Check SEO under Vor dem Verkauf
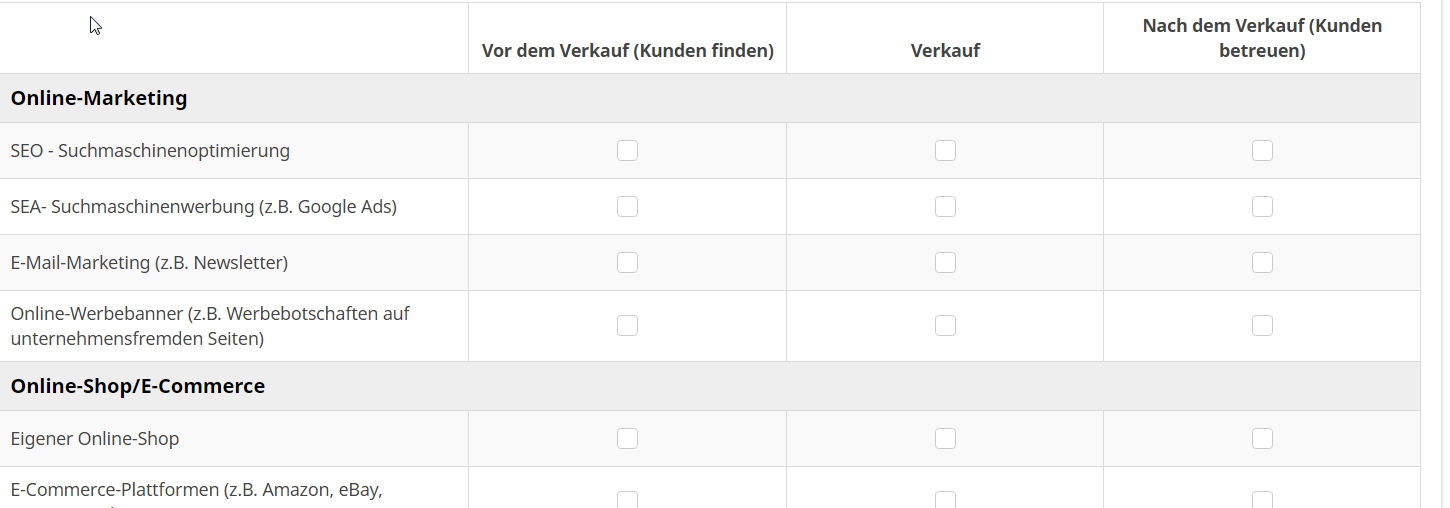 click(x=627, y=151)
